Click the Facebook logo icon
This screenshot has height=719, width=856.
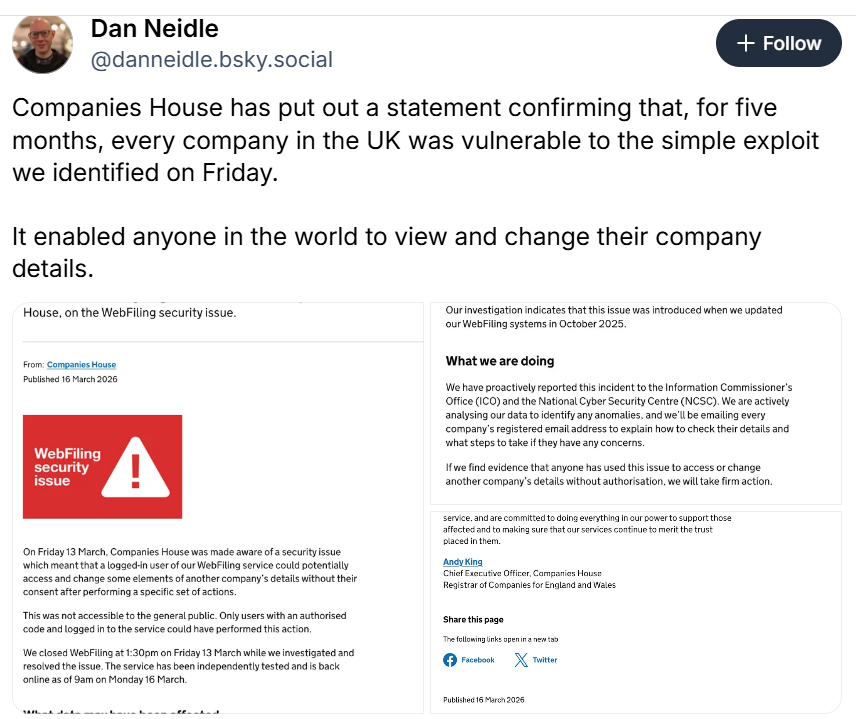point(450,660)
